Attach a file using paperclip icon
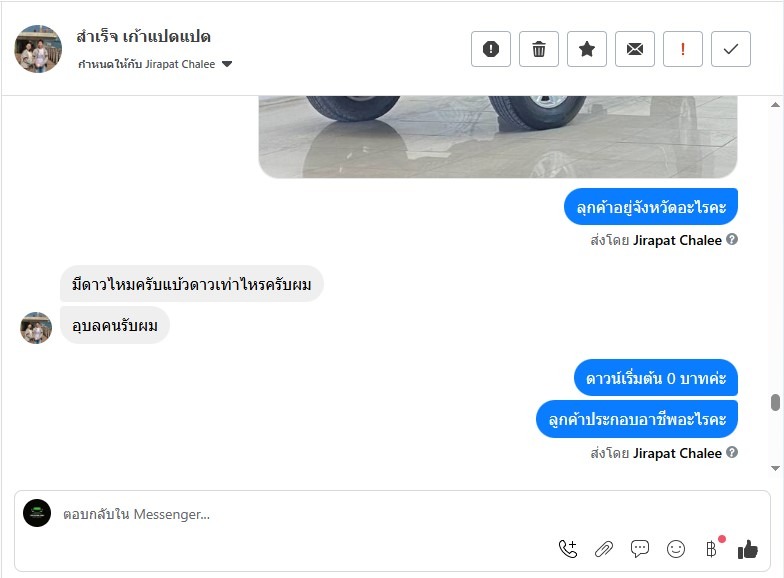The width and height of the screenshot is (784, 578). [604, 549]
